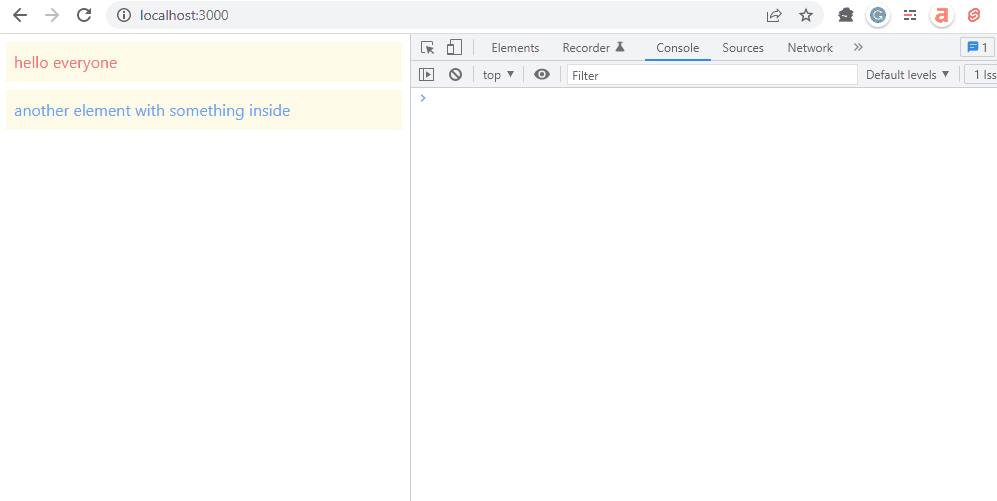Open the 1 message issues badge
The height and width of the screenshot is (501, 997).
coord(977,48)
